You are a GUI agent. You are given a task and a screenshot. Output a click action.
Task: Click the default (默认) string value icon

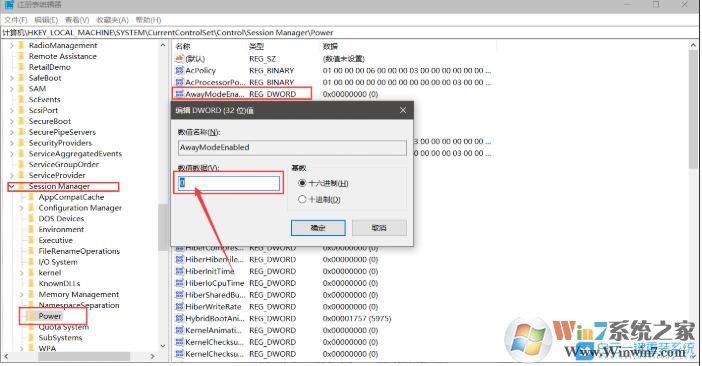click(180, 59)
